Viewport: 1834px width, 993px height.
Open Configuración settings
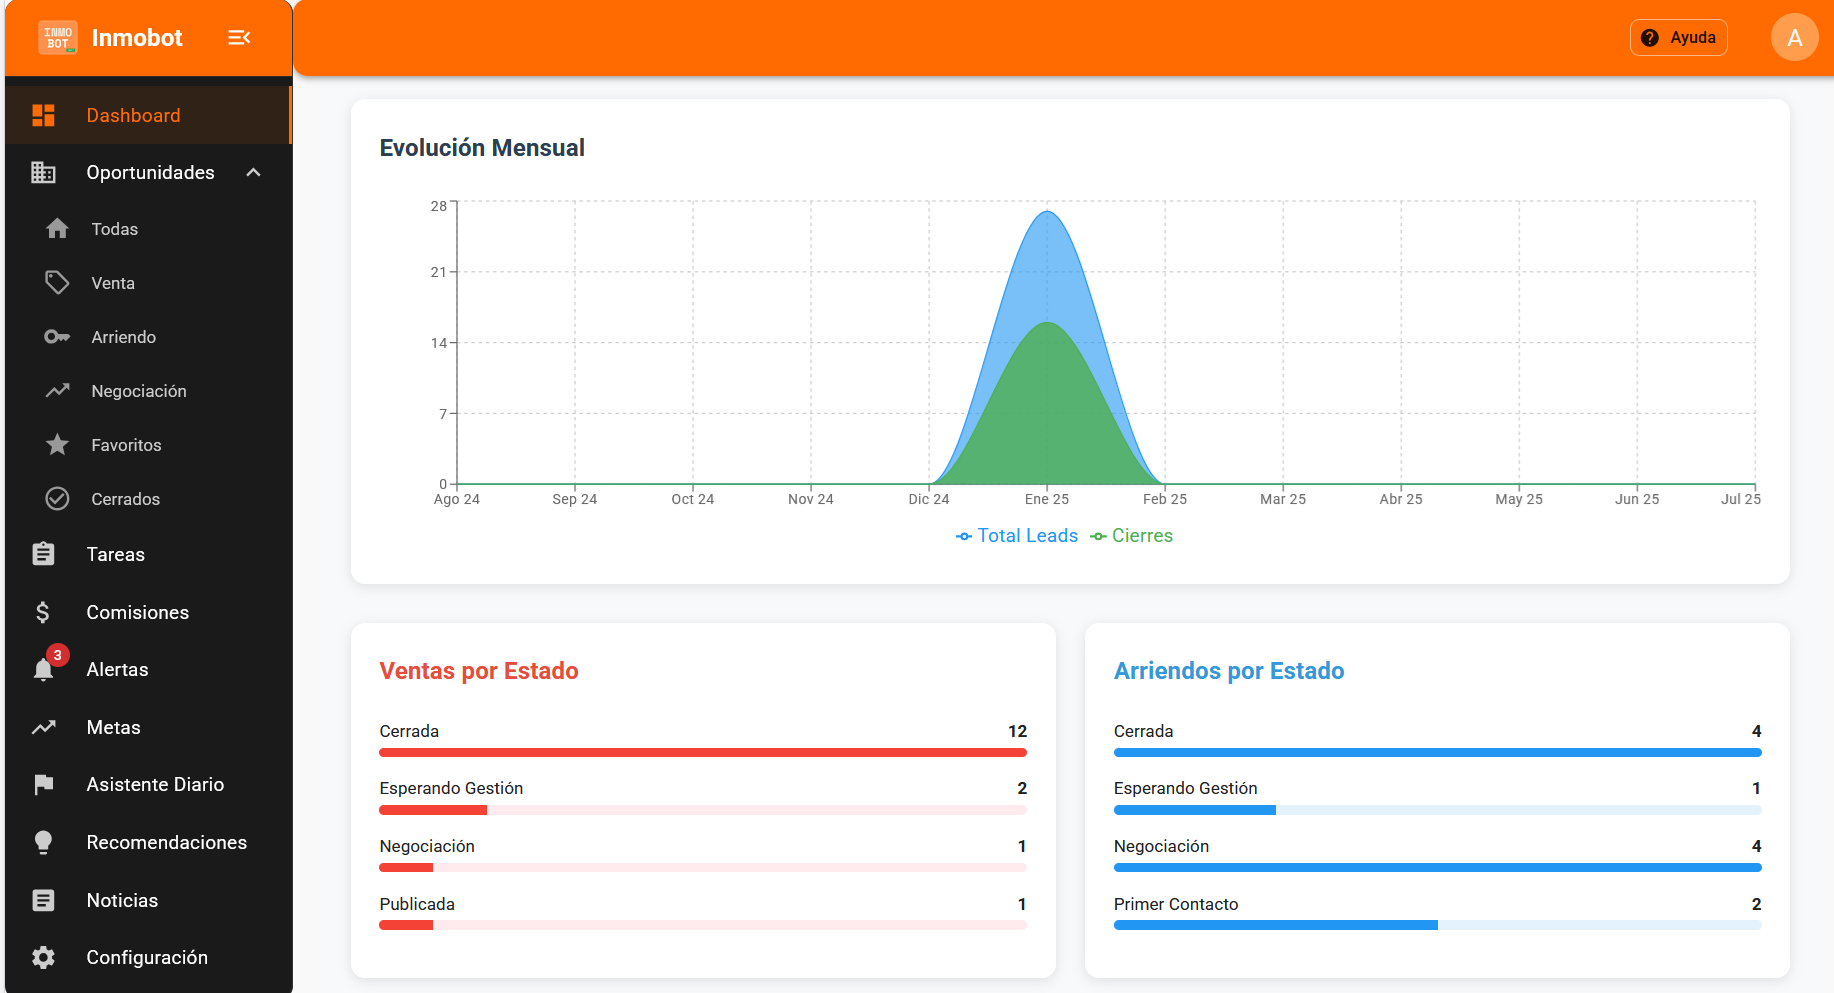click(x=148, y=957)
